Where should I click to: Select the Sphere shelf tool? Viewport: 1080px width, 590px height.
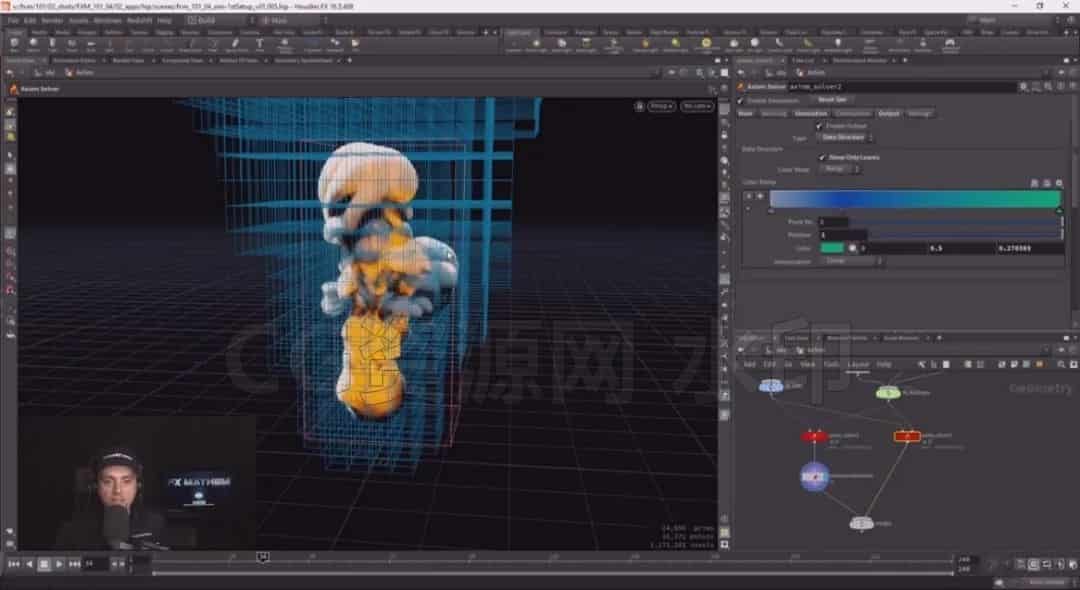tap(33, 45)
